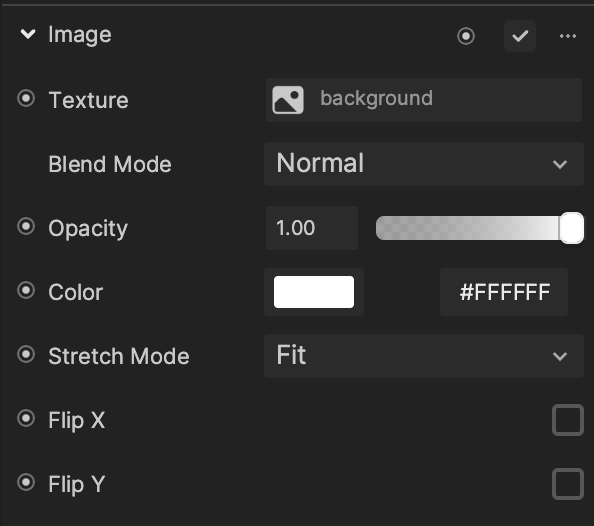Click the keyframe dot next to Stretch Mode

coord(26,355)
